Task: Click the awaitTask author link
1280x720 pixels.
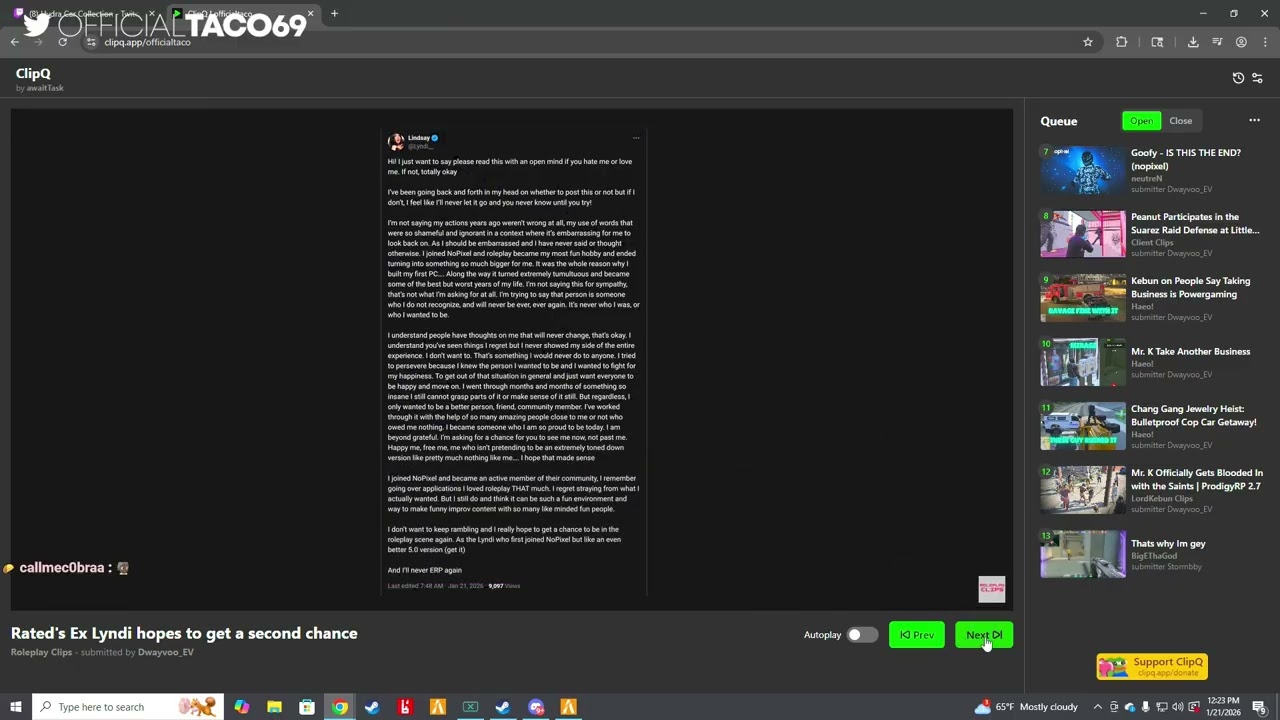Action: pyautogui.click(x=45, y=88)
